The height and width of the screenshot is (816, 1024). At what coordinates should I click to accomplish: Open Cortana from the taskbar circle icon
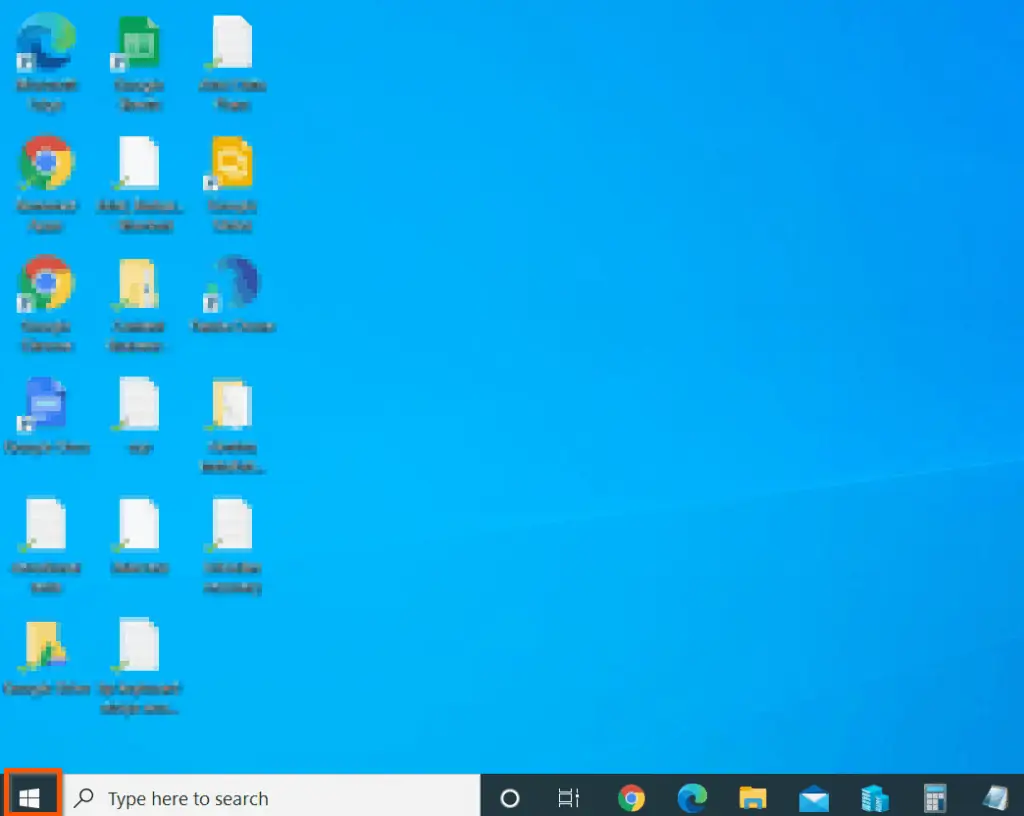[510, 798]
